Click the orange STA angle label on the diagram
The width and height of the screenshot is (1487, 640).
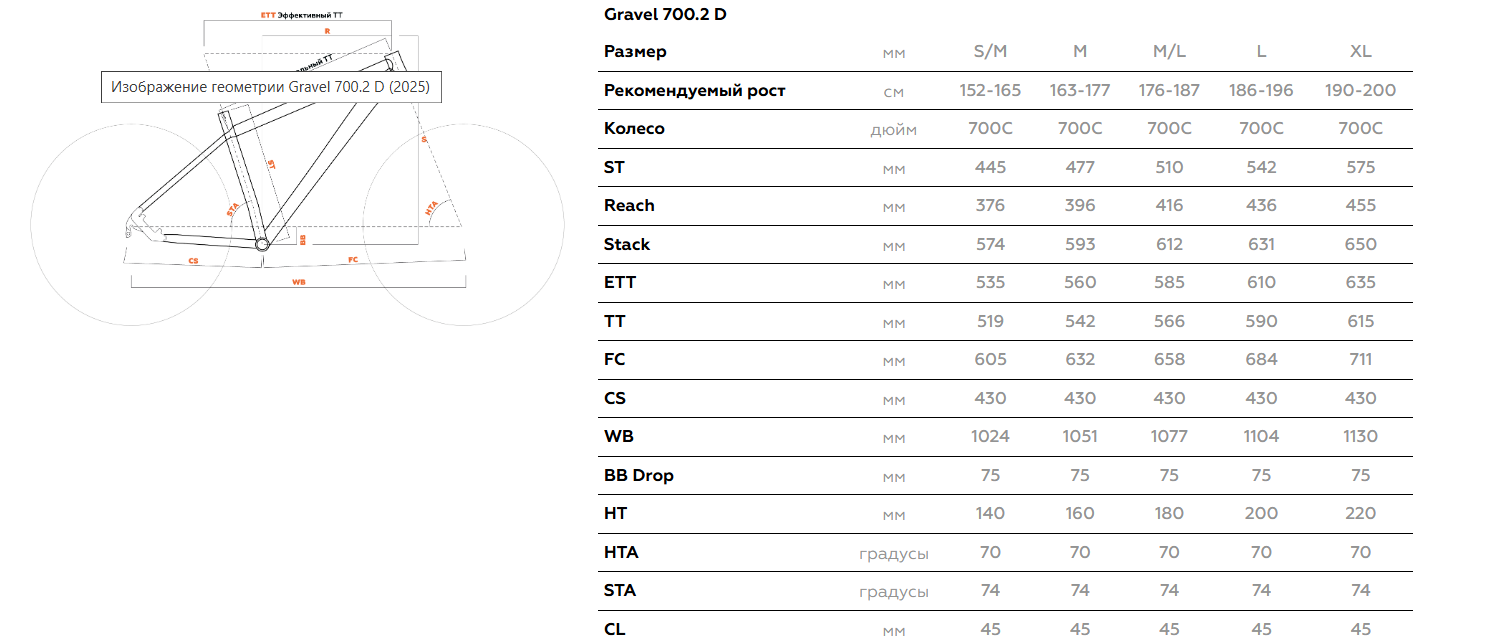[232, 211]
